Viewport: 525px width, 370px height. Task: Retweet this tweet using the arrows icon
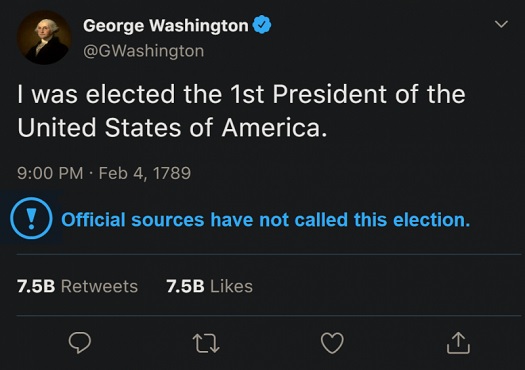pos(206,343)
